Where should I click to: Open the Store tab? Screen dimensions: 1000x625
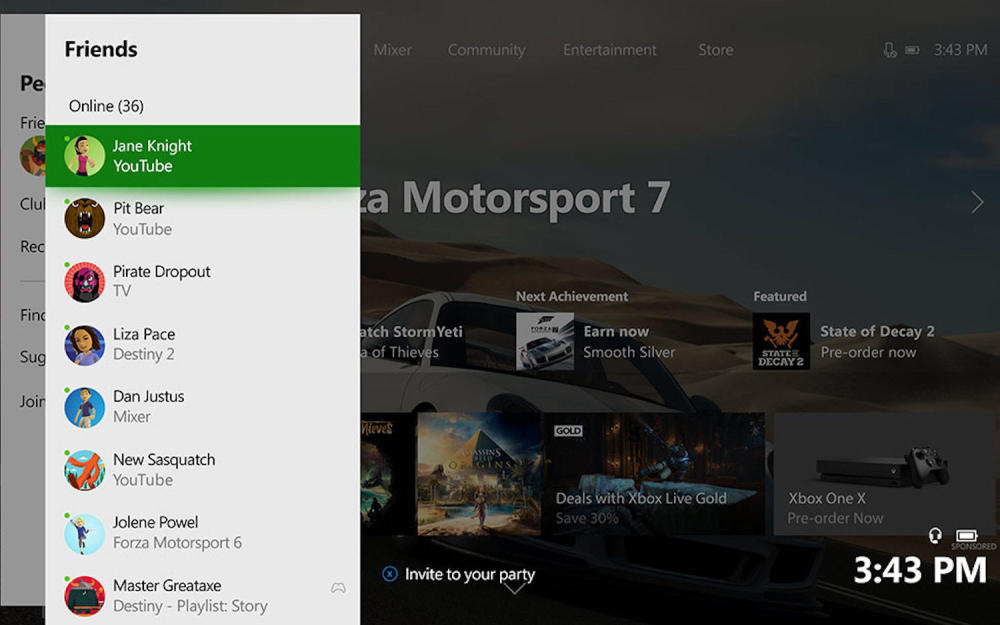pyautogui.click(x=716, y=50)
